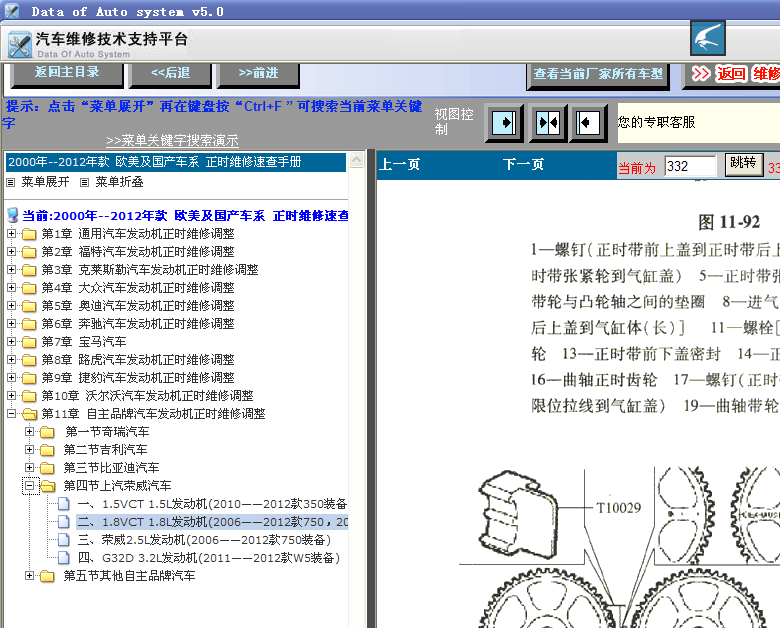Click the tree panel scroll-up arrow
The image size is (780, 628).
pyautogui.click(x=356, y=160)
